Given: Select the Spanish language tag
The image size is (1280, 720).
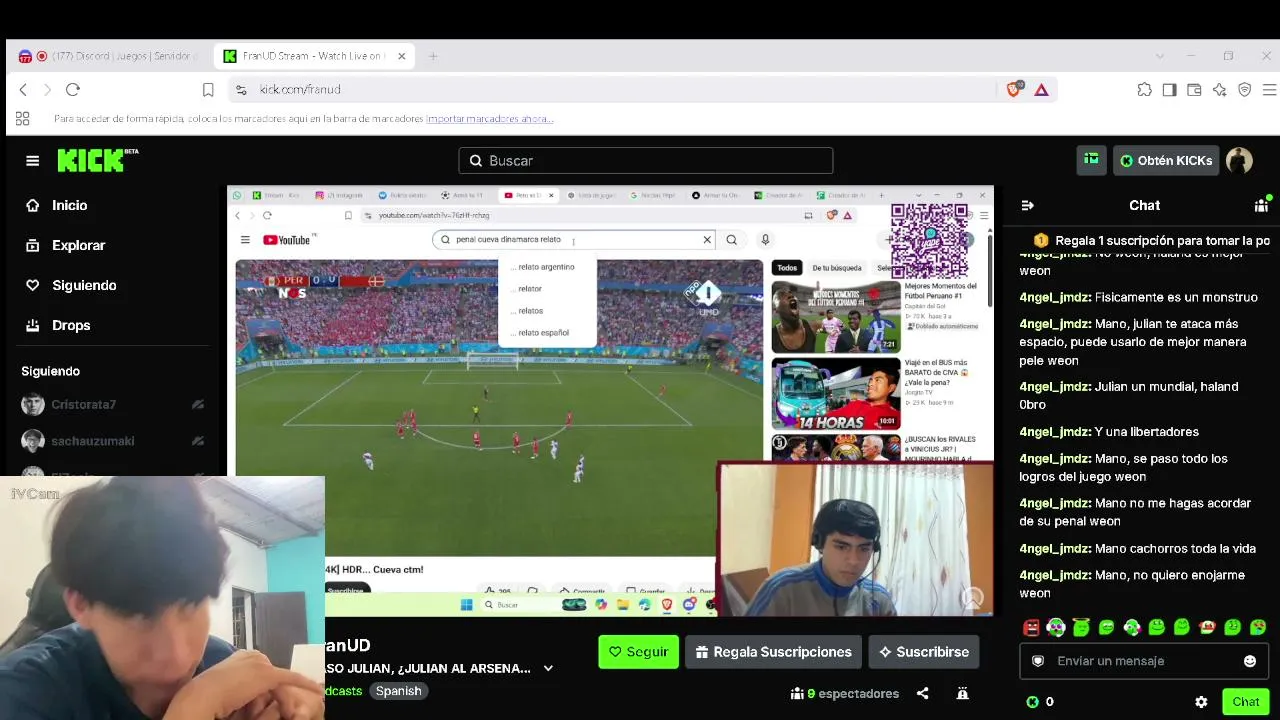Looking at the screenshot, I should coord(398,691).
